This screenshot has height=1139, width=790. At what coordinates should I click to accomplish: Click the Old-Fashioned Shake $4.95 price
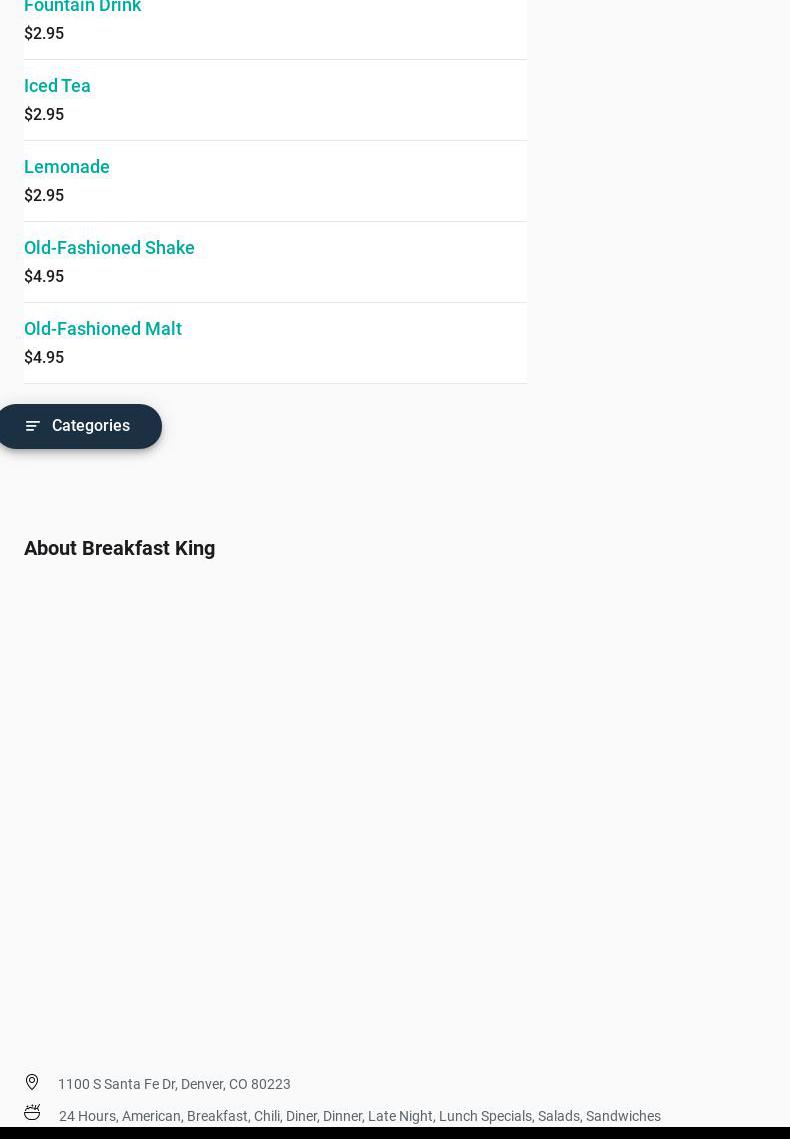tap(44, 277)
